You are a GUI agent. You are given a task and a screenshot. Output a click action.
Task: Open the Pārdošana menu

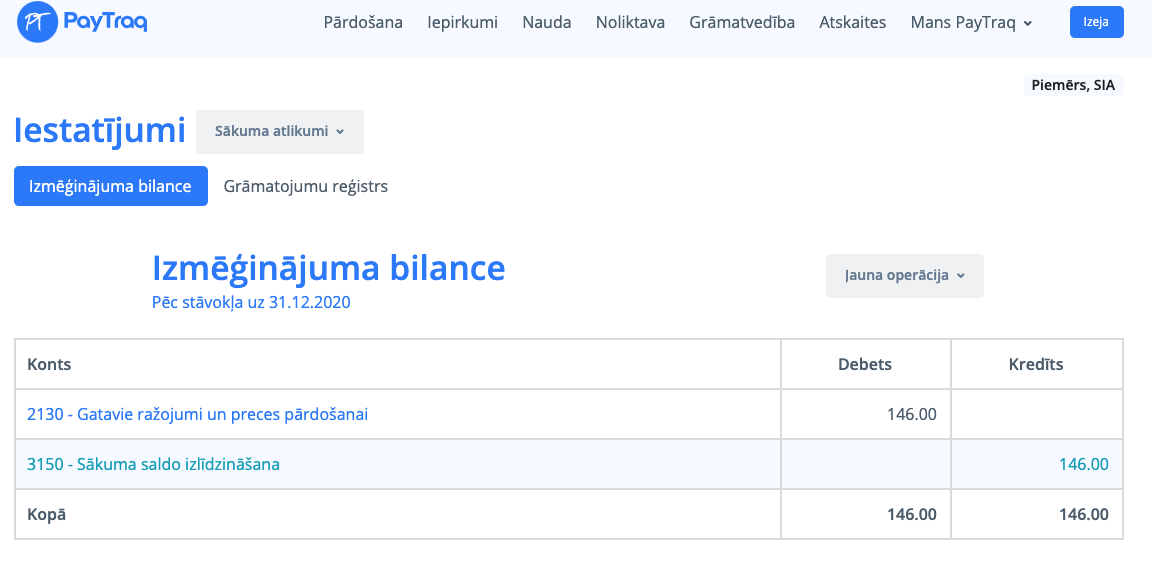[363, 22]
